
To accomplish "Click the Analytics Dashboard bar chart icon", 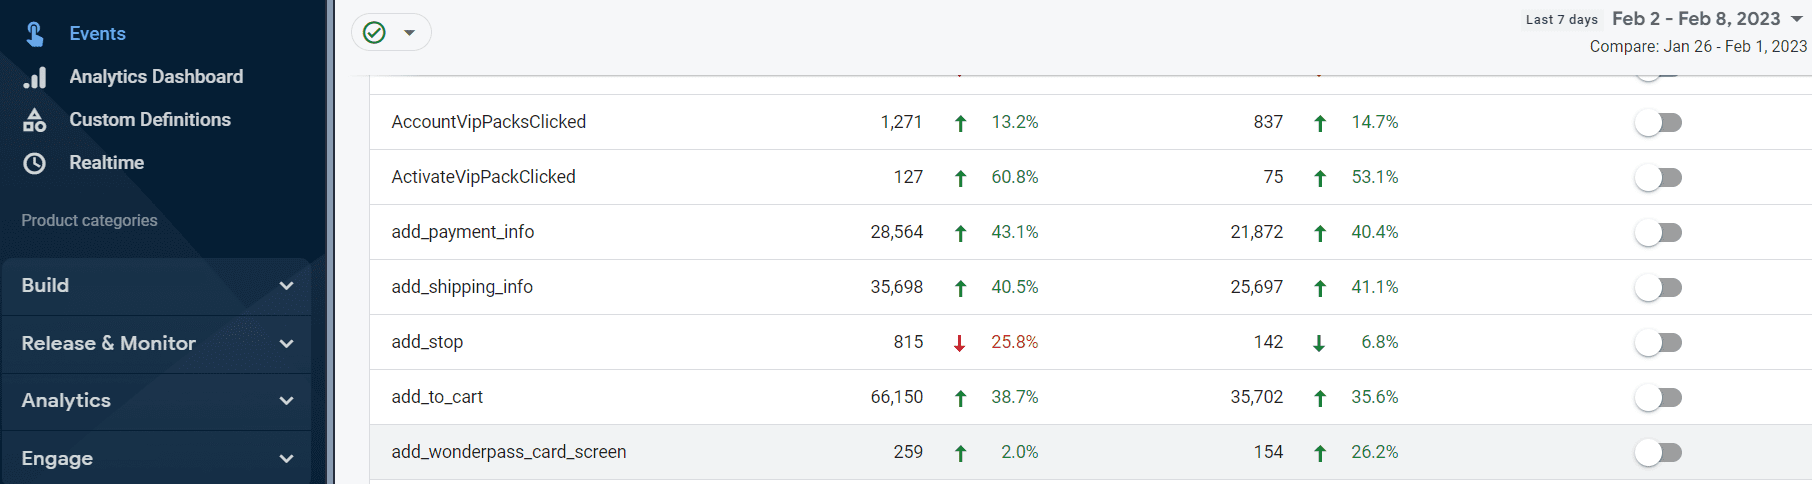I will coord(35,77).
